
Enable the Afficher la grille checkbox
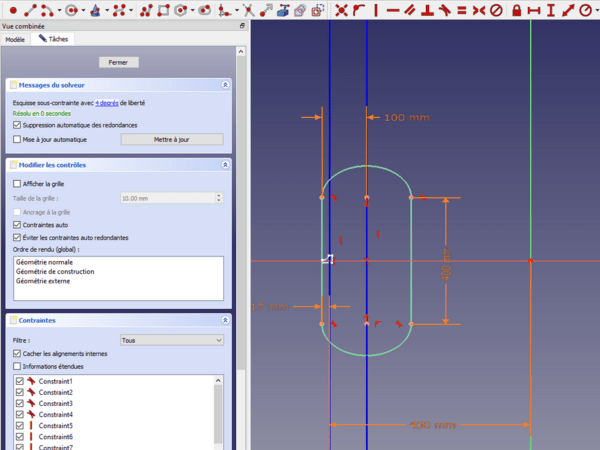17,184
